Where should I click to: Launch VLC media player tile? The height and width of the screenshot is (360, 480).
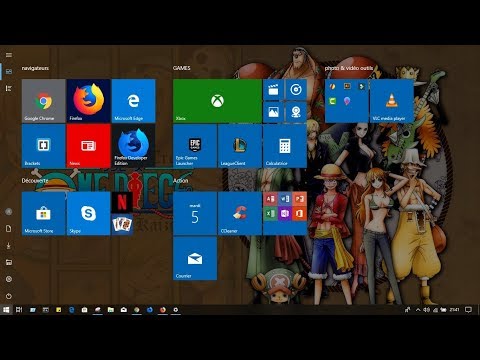click(392, 101)
